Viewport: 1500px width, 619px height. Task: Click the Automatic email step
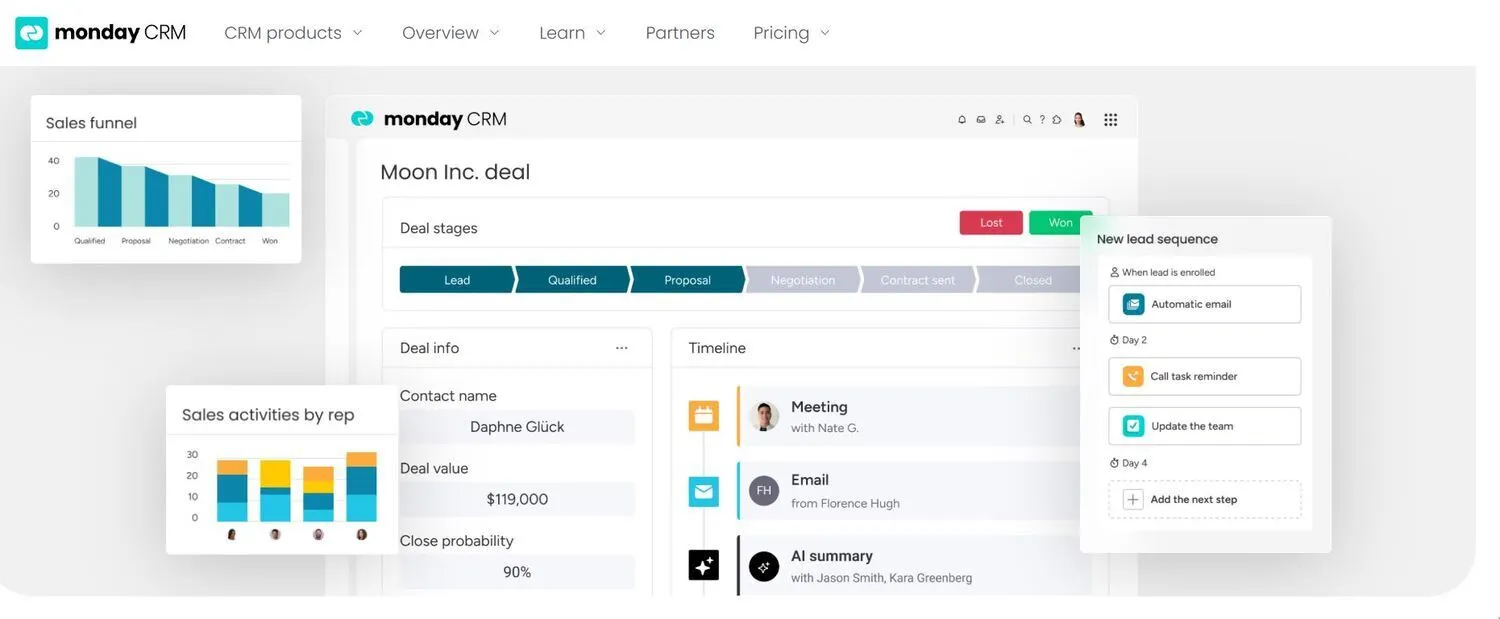[x=1205, y=304]
